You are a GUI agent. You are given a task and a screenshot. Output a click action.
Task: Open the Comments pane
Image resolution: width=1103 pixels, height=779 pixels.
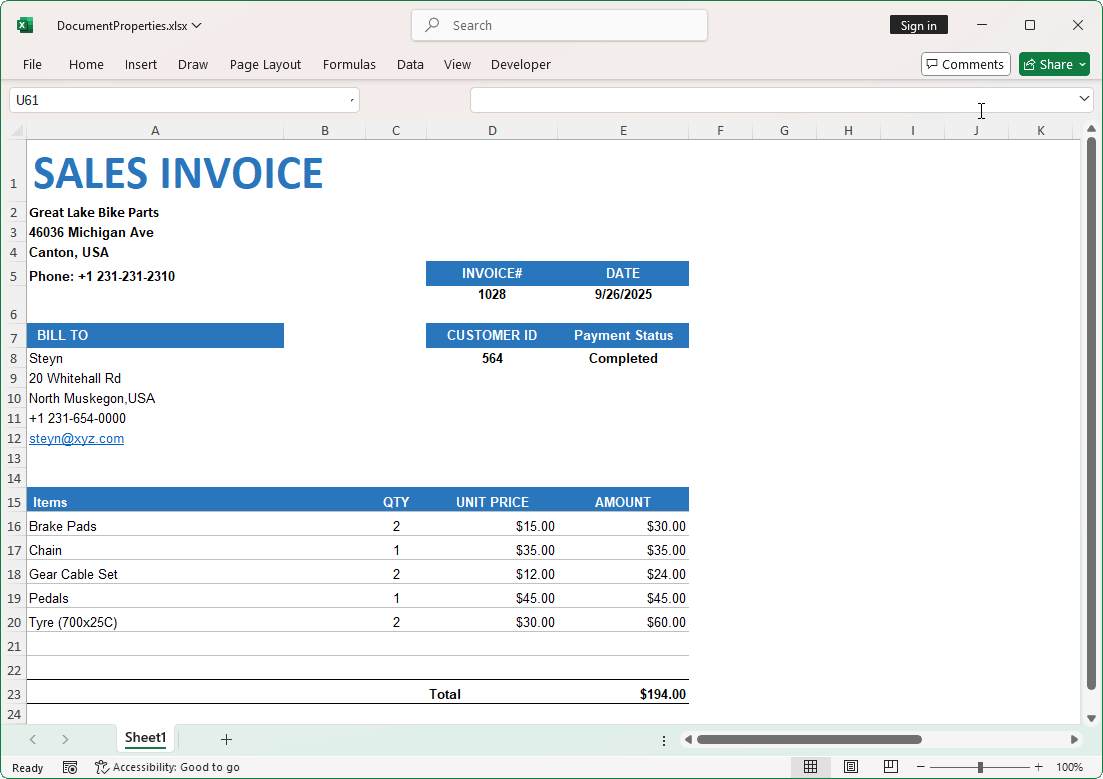pos(964,63)
